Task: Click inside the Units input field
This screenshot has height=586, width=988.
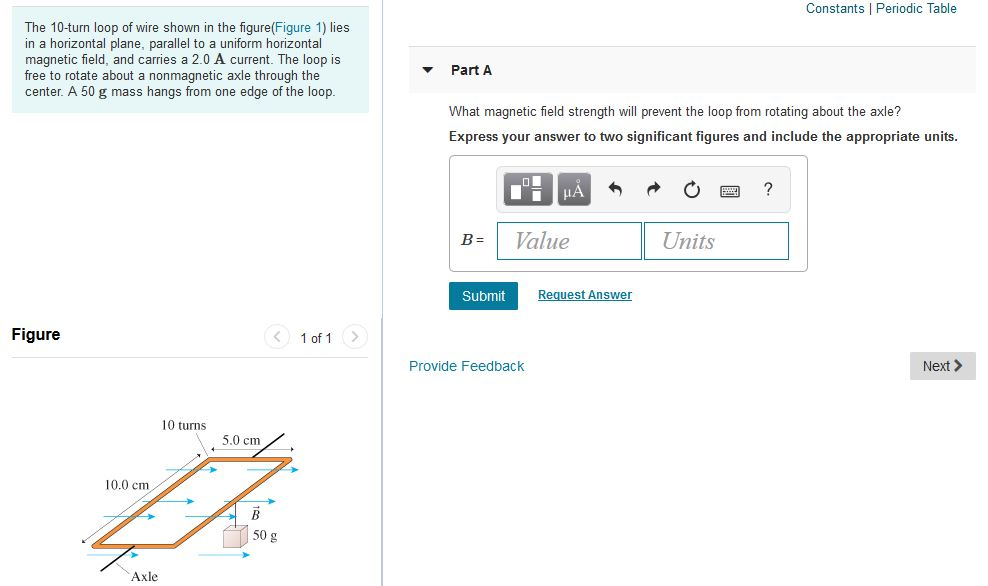Action: [716, 240]
